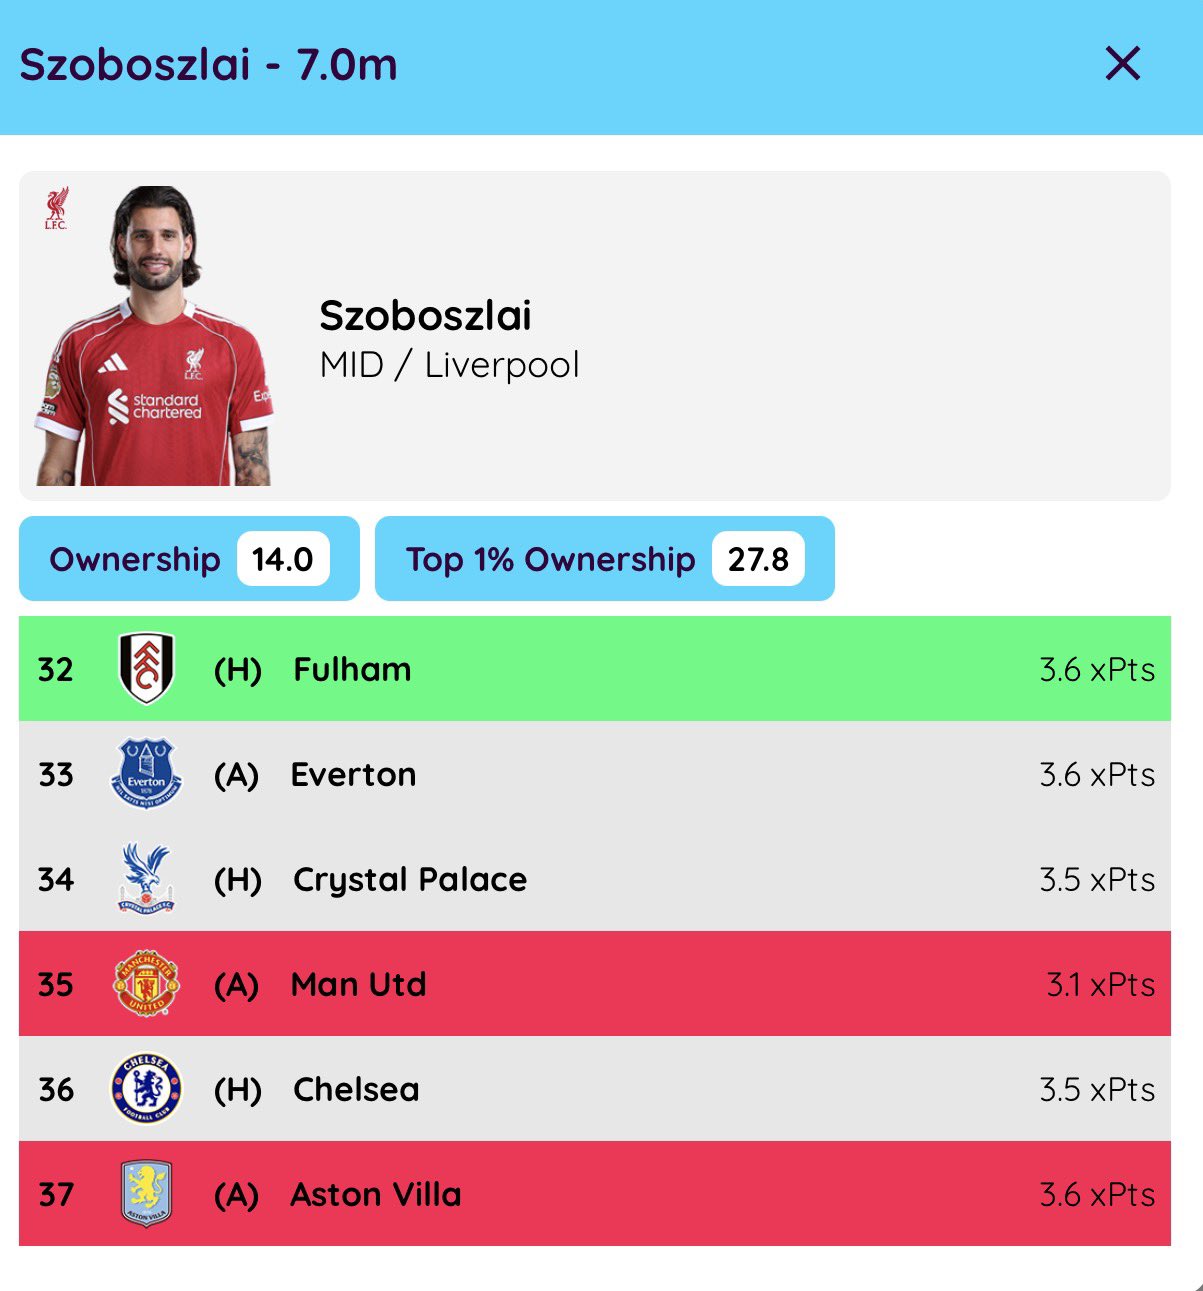Click the Aston Villa crest
The height and width of the screenshot is (1291, 1203).
[x=146, y=1193]
